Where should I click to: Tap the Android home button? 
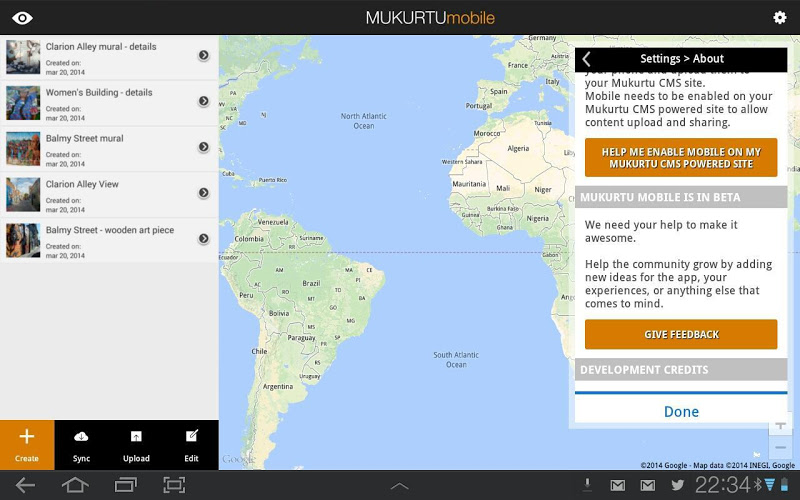coord(75,485)
